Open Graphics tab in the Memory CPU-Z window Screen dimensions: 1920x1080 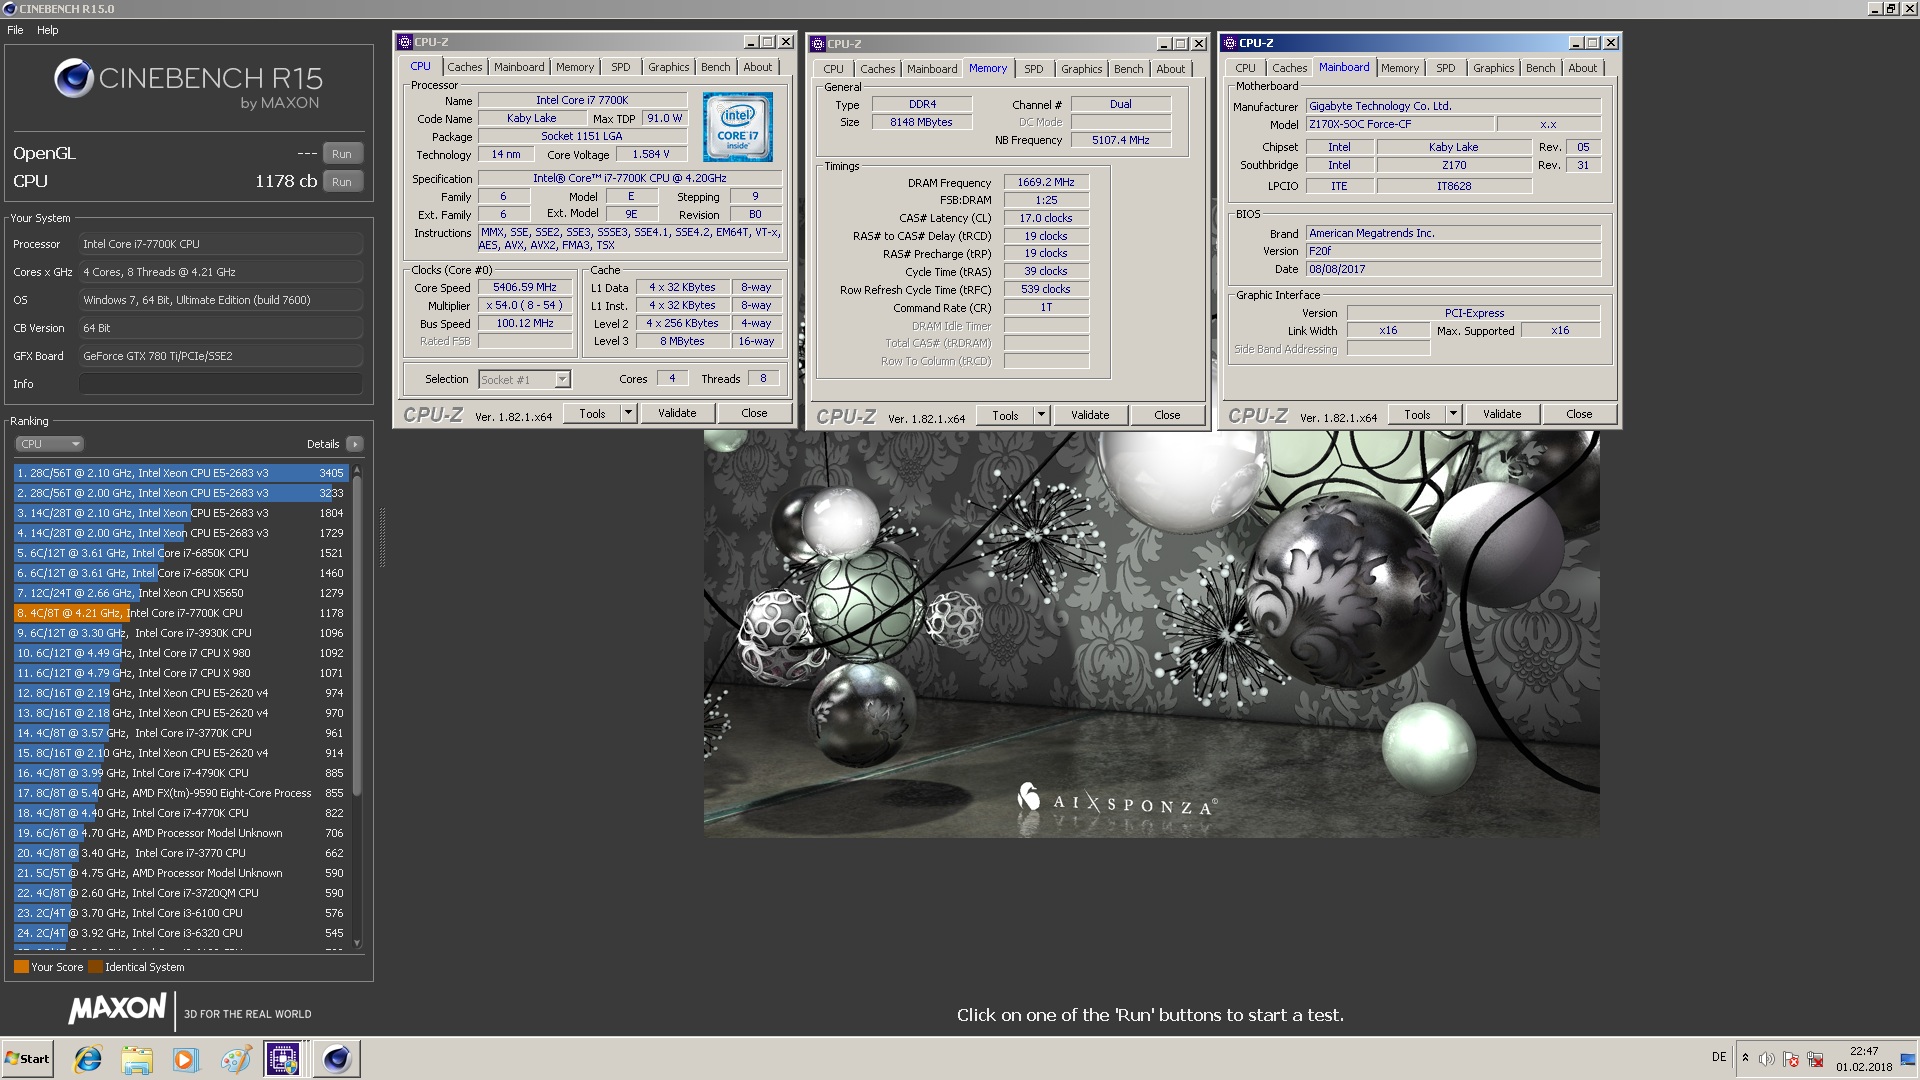click(x=1081, y=69)
